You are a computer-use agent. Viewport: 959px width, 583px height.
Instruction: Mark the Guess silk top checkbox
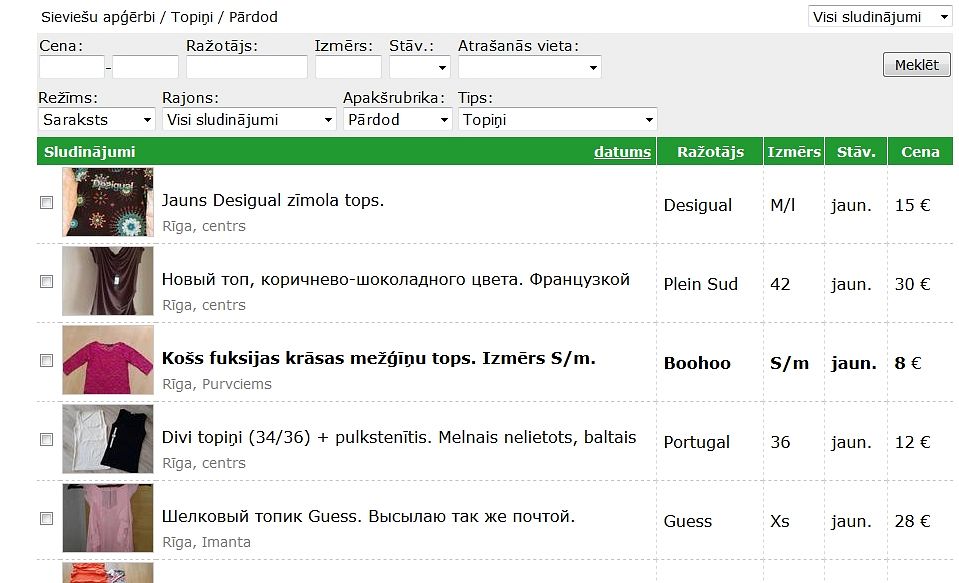46,519
